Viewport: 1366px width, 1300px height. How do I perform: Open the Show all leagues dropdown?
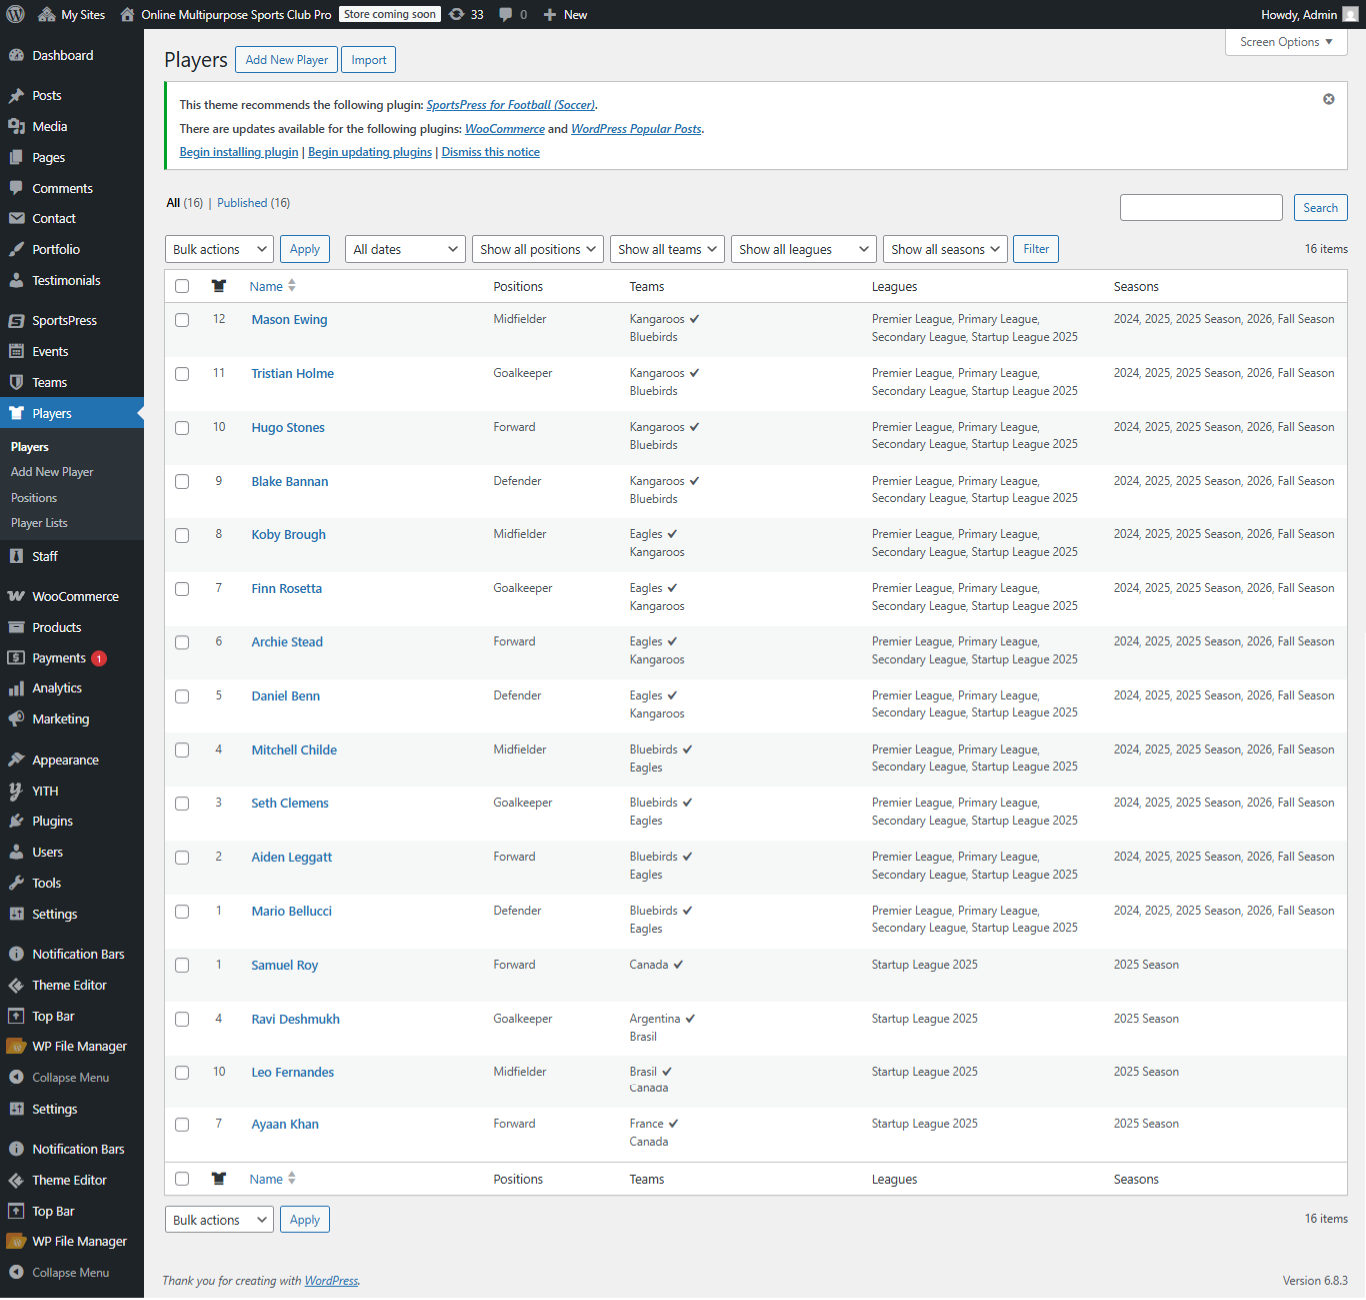pyautogui.click(x=803, y=249)
